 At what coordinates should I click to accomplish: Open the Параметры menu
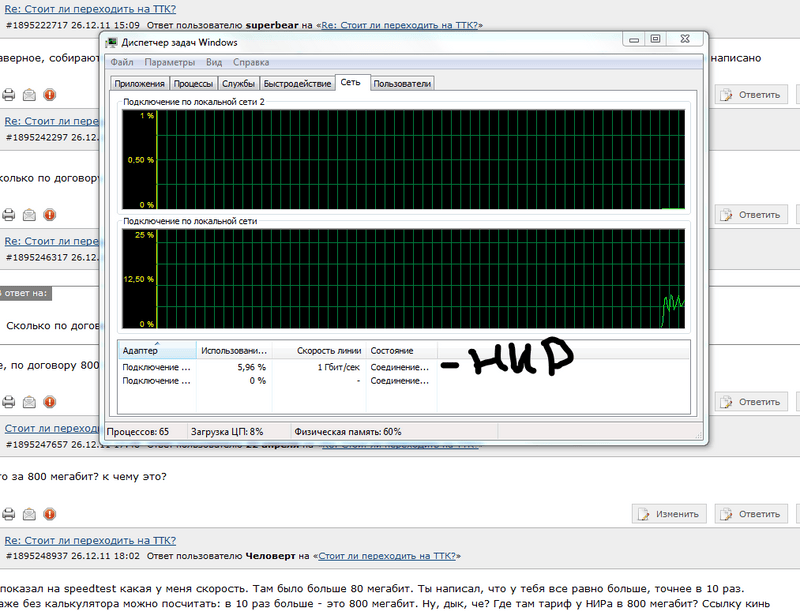[169, 62]
